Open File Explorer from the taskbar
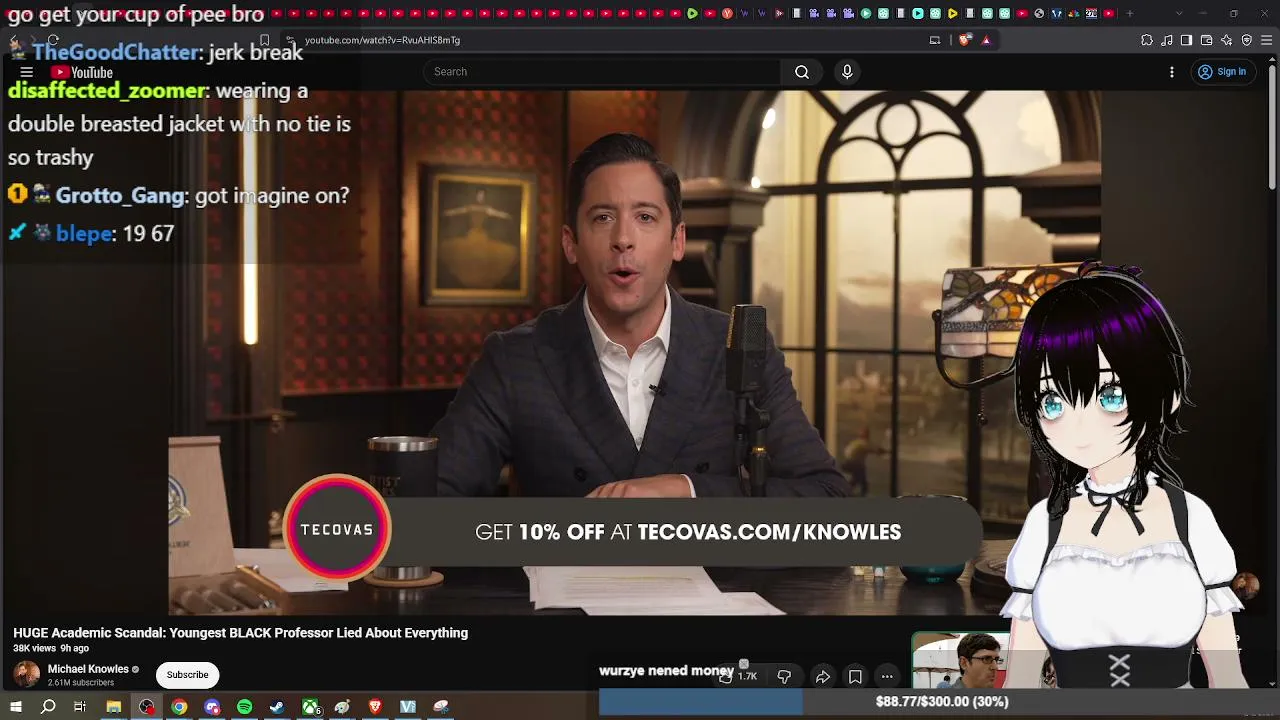This screenshot has height=720, width=1280. pos(114,707)
